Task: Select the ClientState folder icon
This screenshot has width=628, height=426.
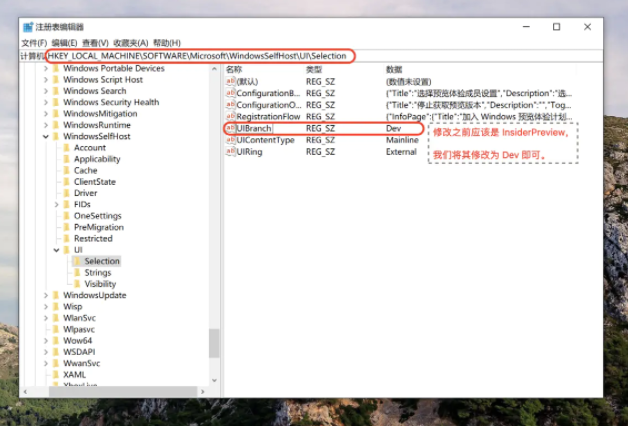Action: point(67,182)
